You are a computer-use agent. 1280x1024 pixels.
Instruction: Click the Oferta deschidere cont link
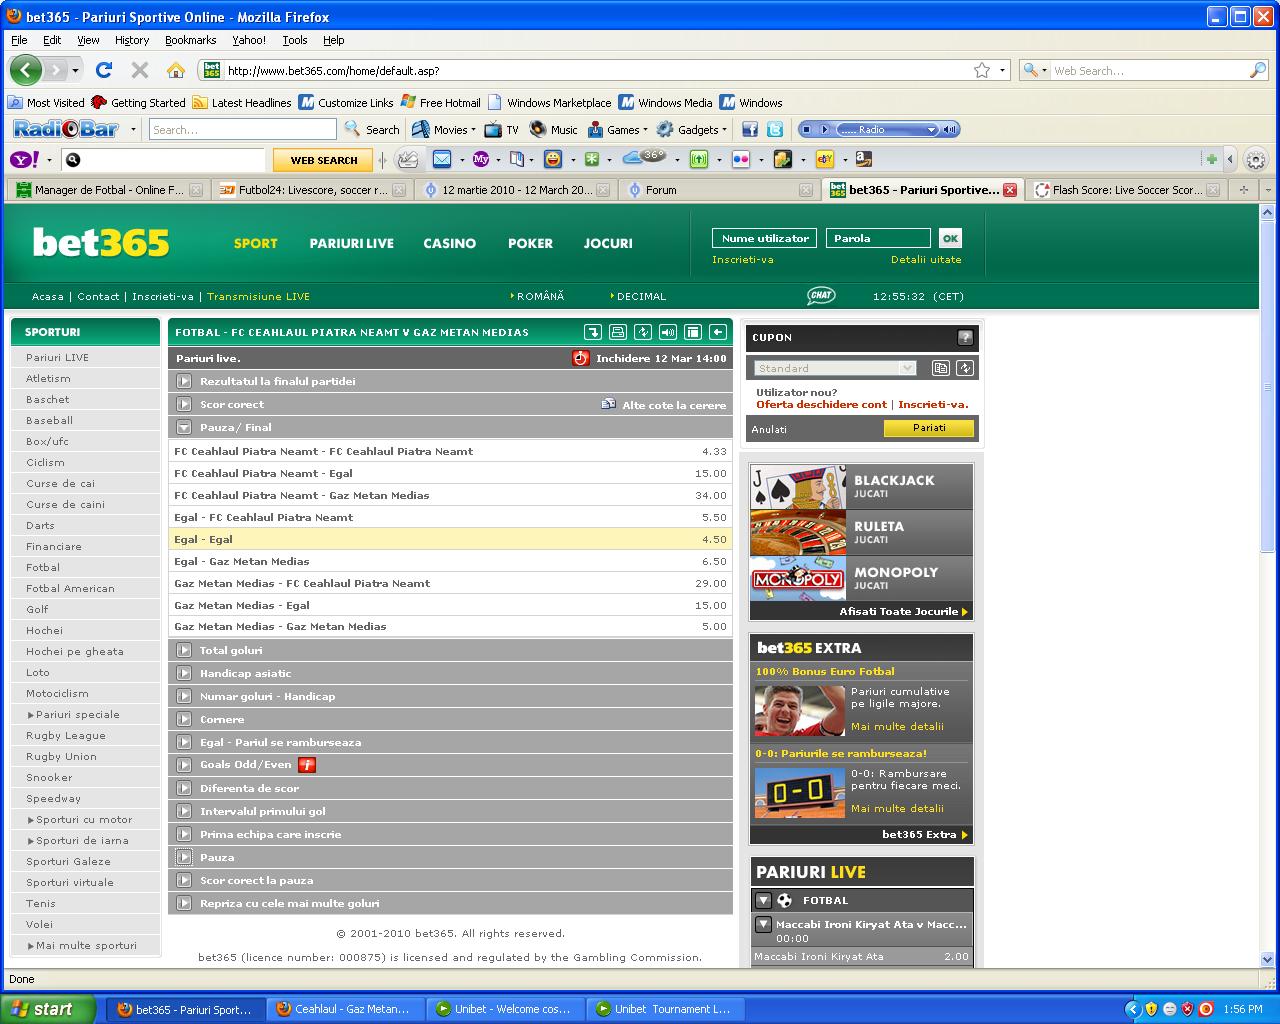(821, 405)
